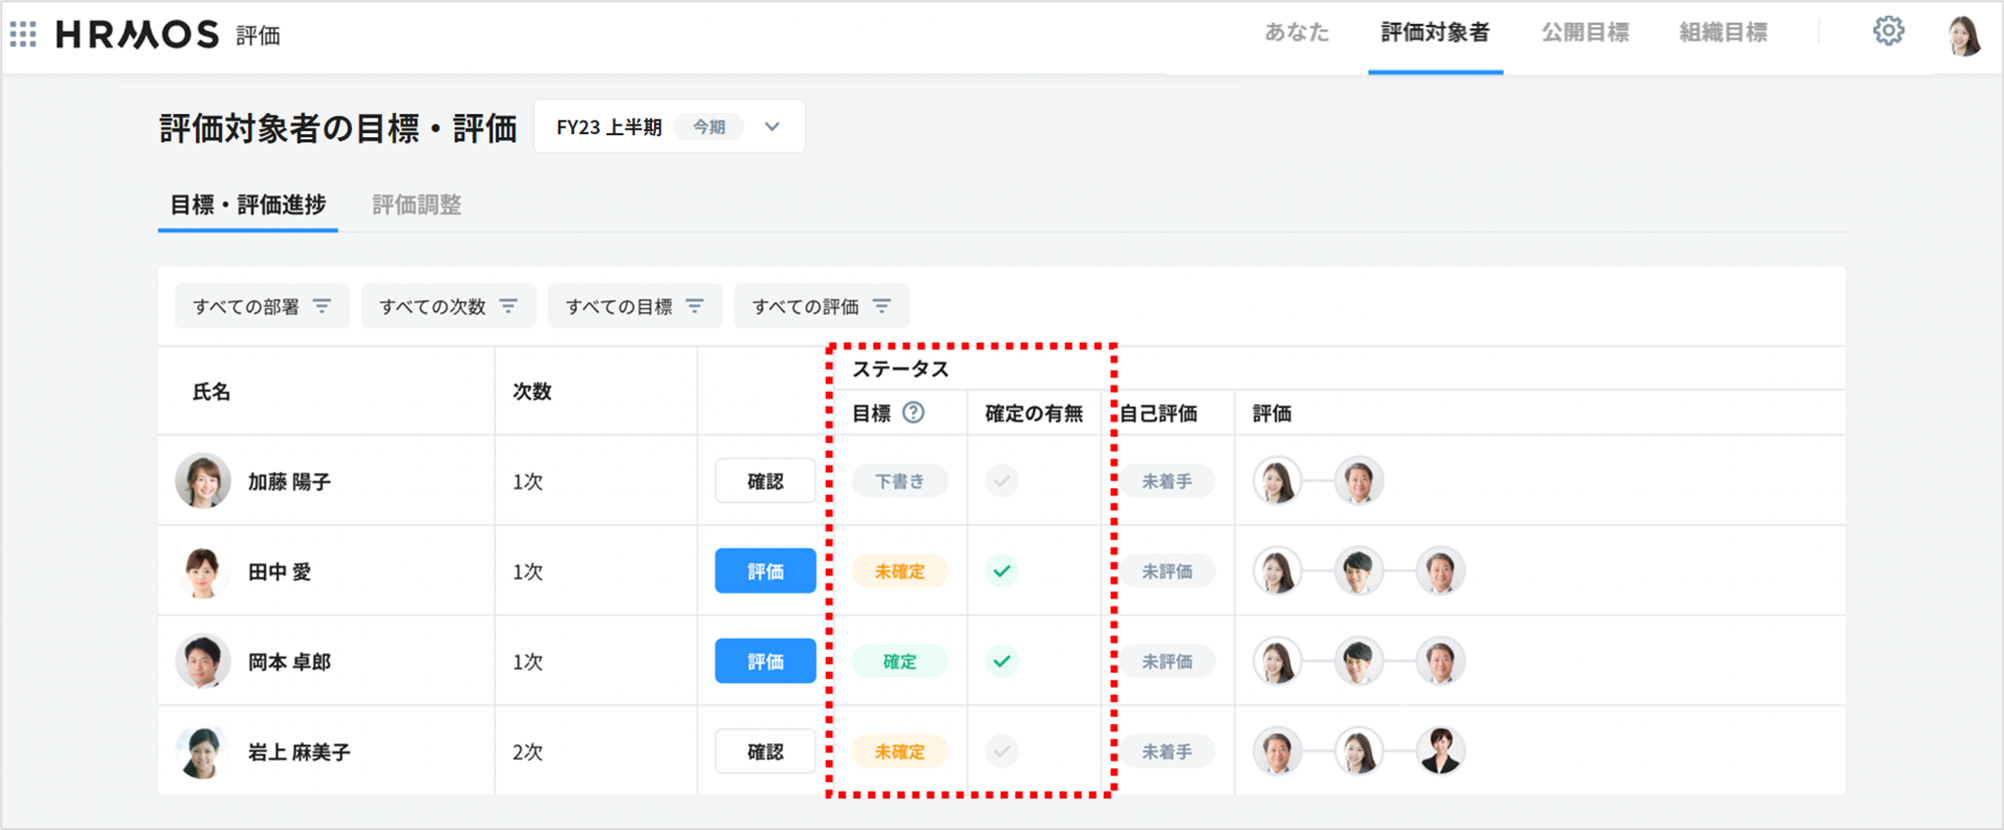2004x830 pixels.
Task: Open the すべての評価 filter
Action: (821, 307)
